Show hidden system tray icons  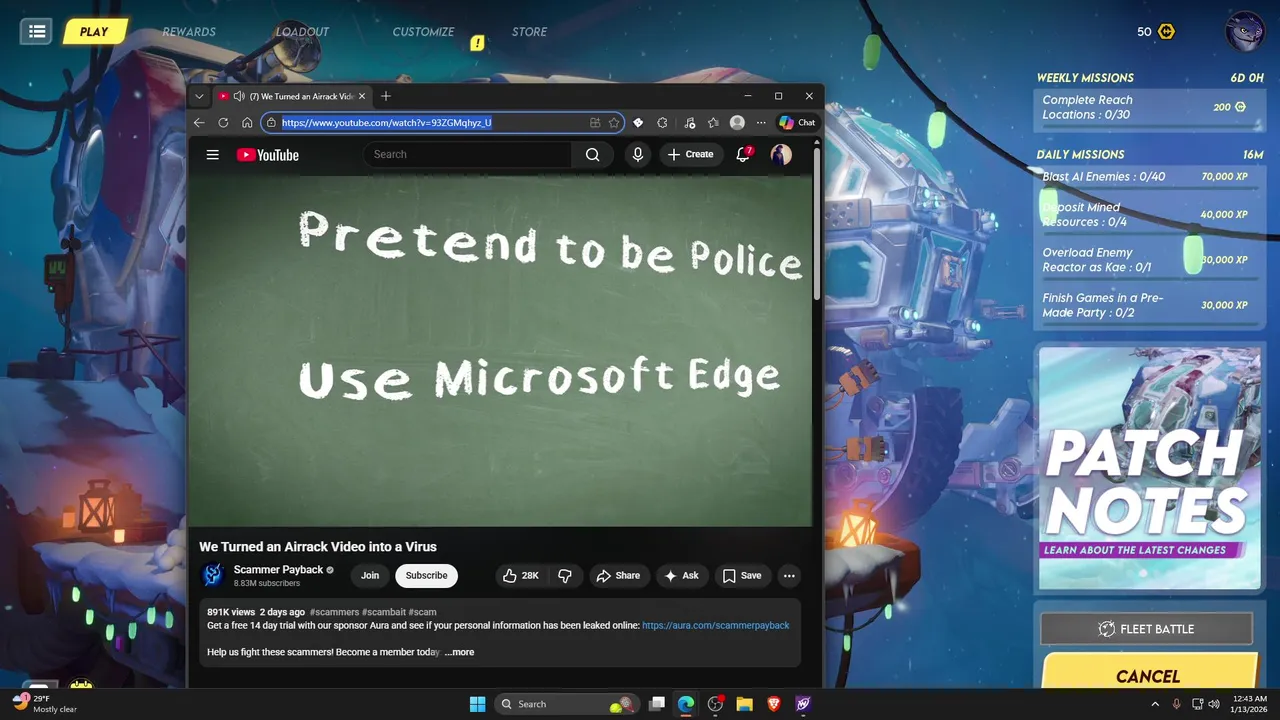pyautogui.click(x=1156, y=704)
